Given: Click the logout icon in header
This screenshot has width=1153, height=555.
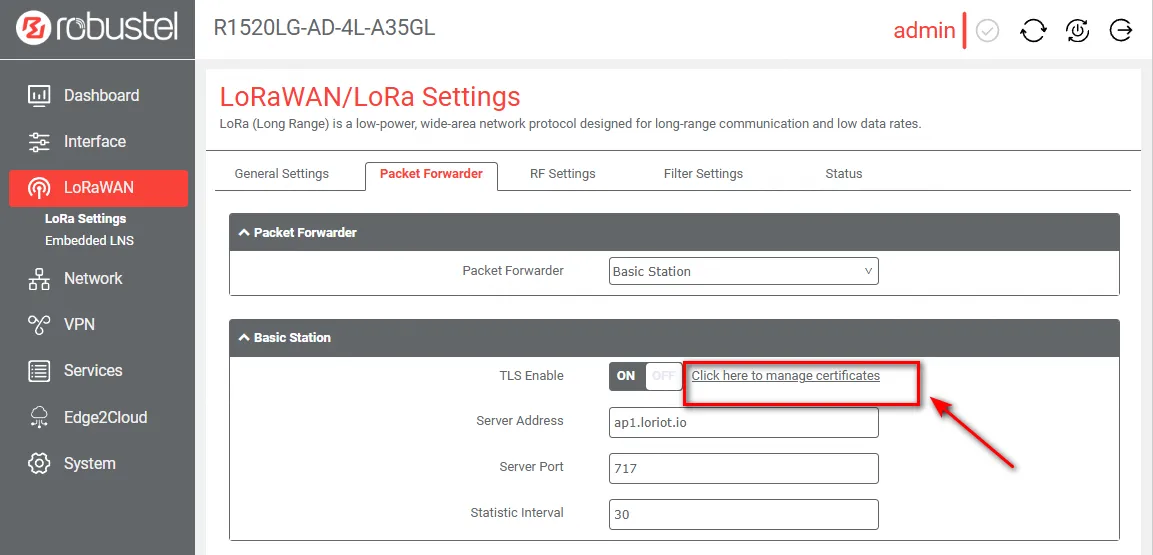Looking at the screenshot, I should point(1121,31).
